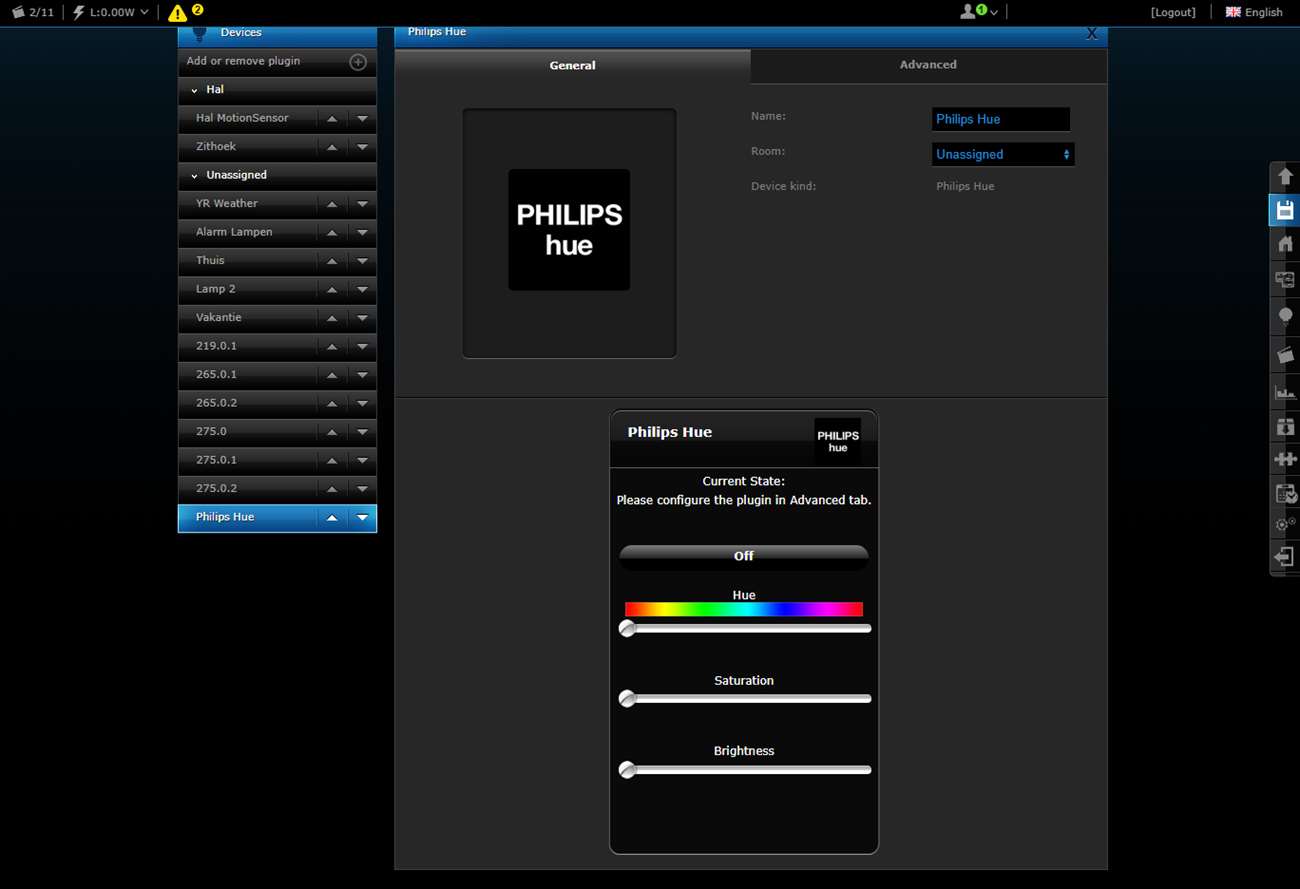
Task: Move Lamp 2 up in the list
Action: 332,289
